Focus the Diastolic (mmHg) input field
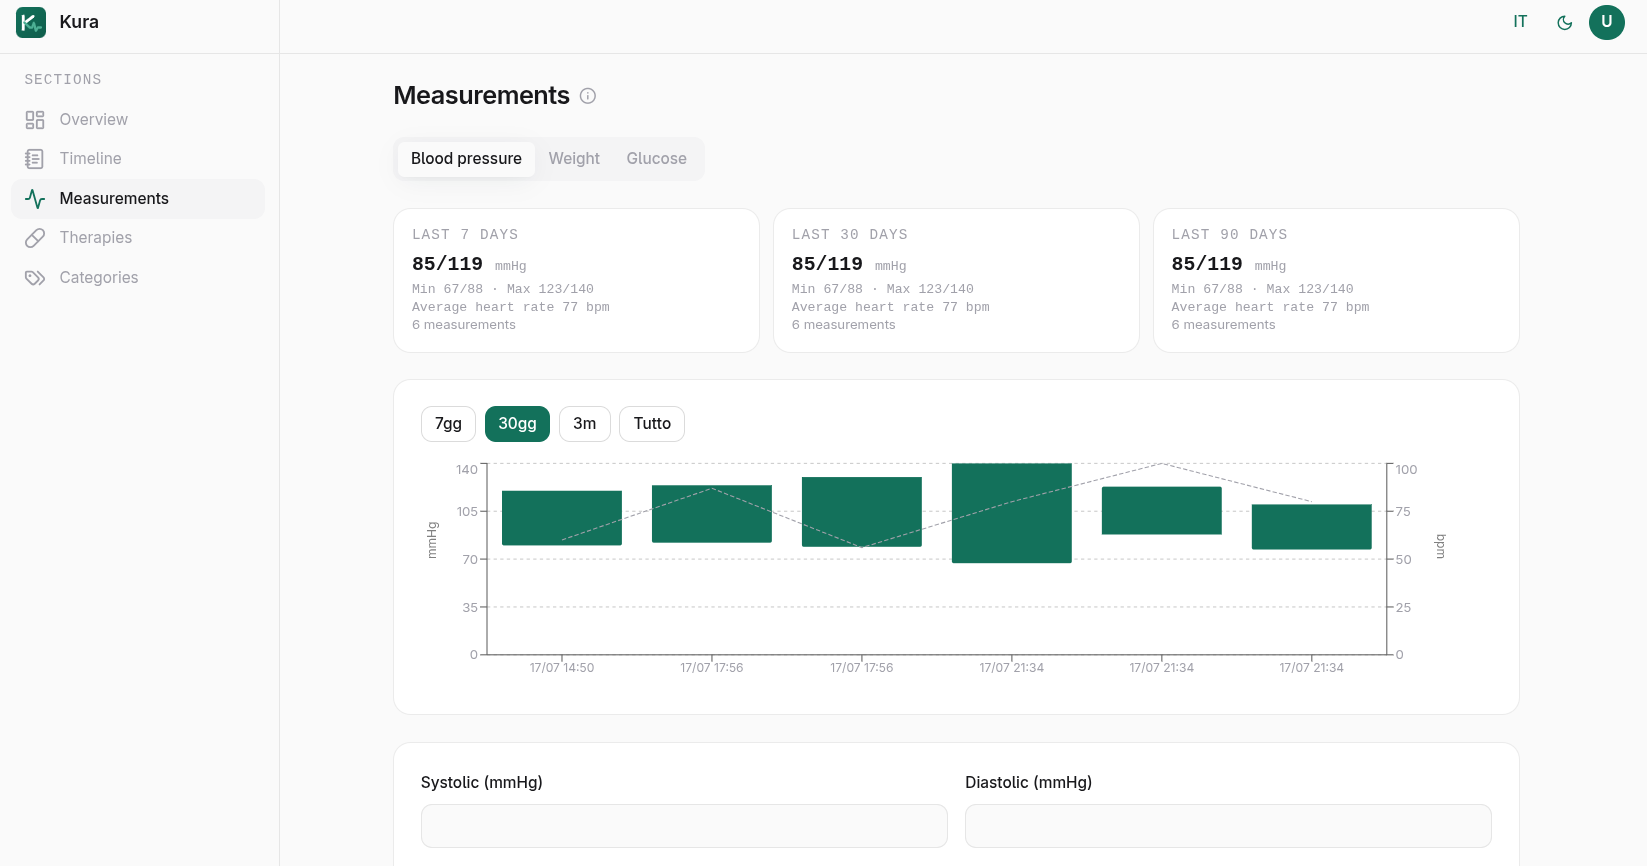 (x=1228, y=826)
